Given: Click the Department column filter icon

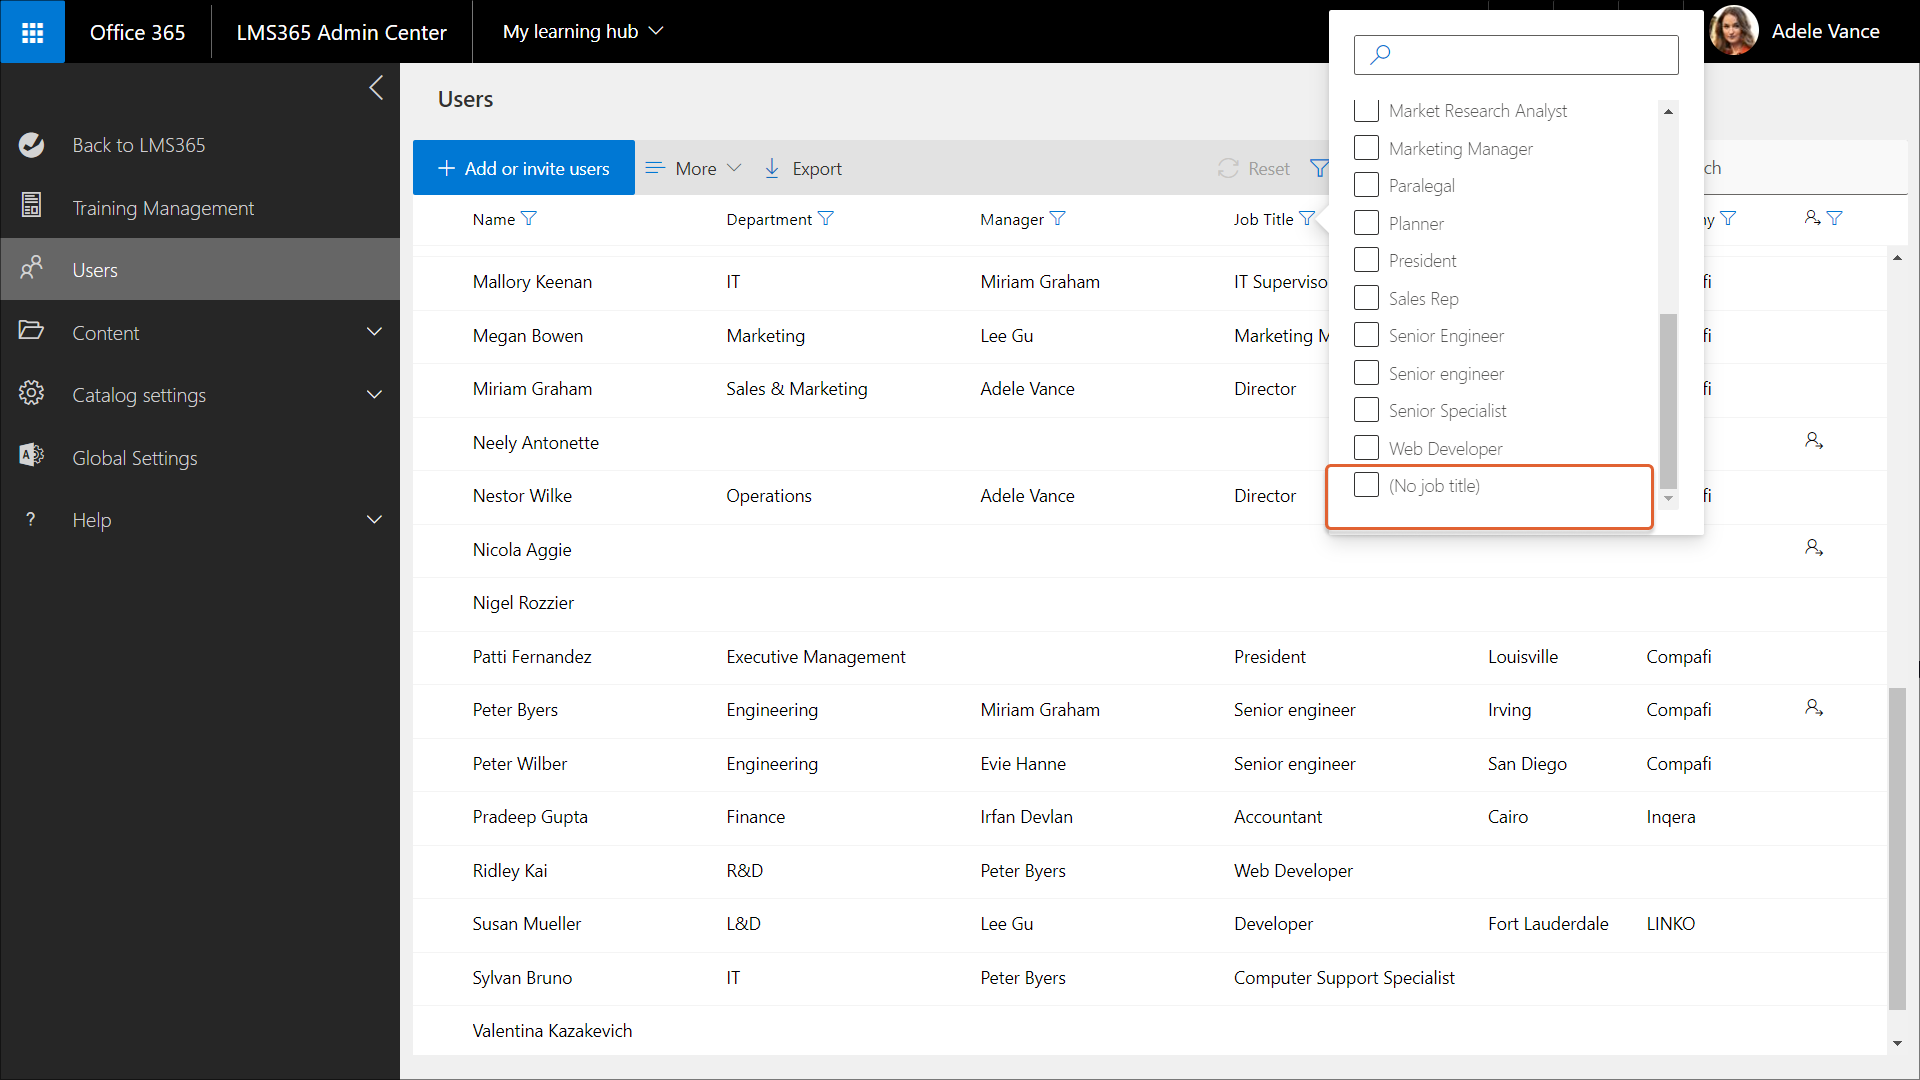Looking at the screenshot, I should pos(826,219).
